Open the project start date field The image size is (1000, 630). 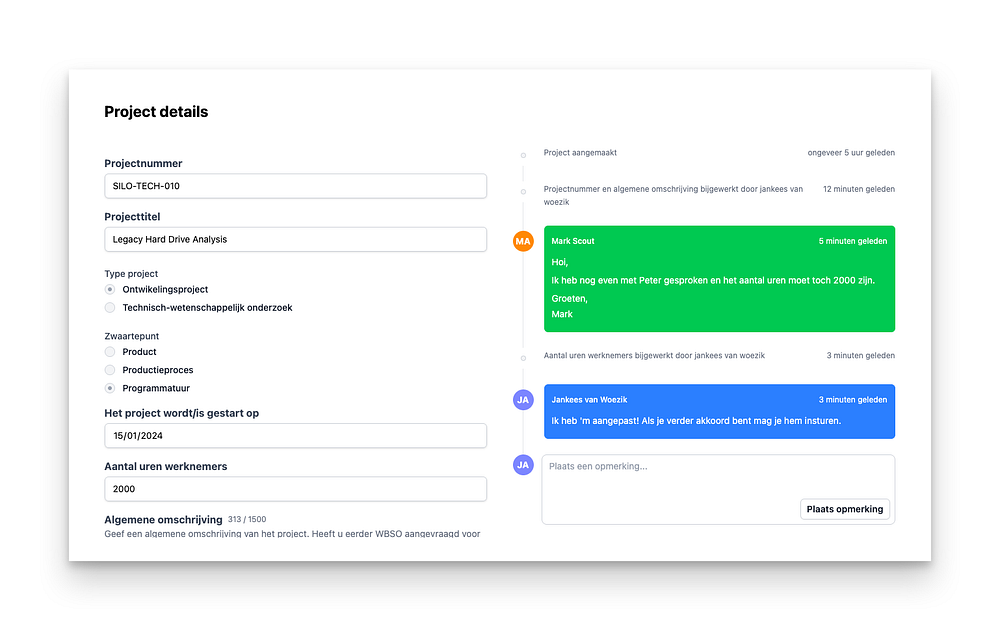tap(295, 436)
